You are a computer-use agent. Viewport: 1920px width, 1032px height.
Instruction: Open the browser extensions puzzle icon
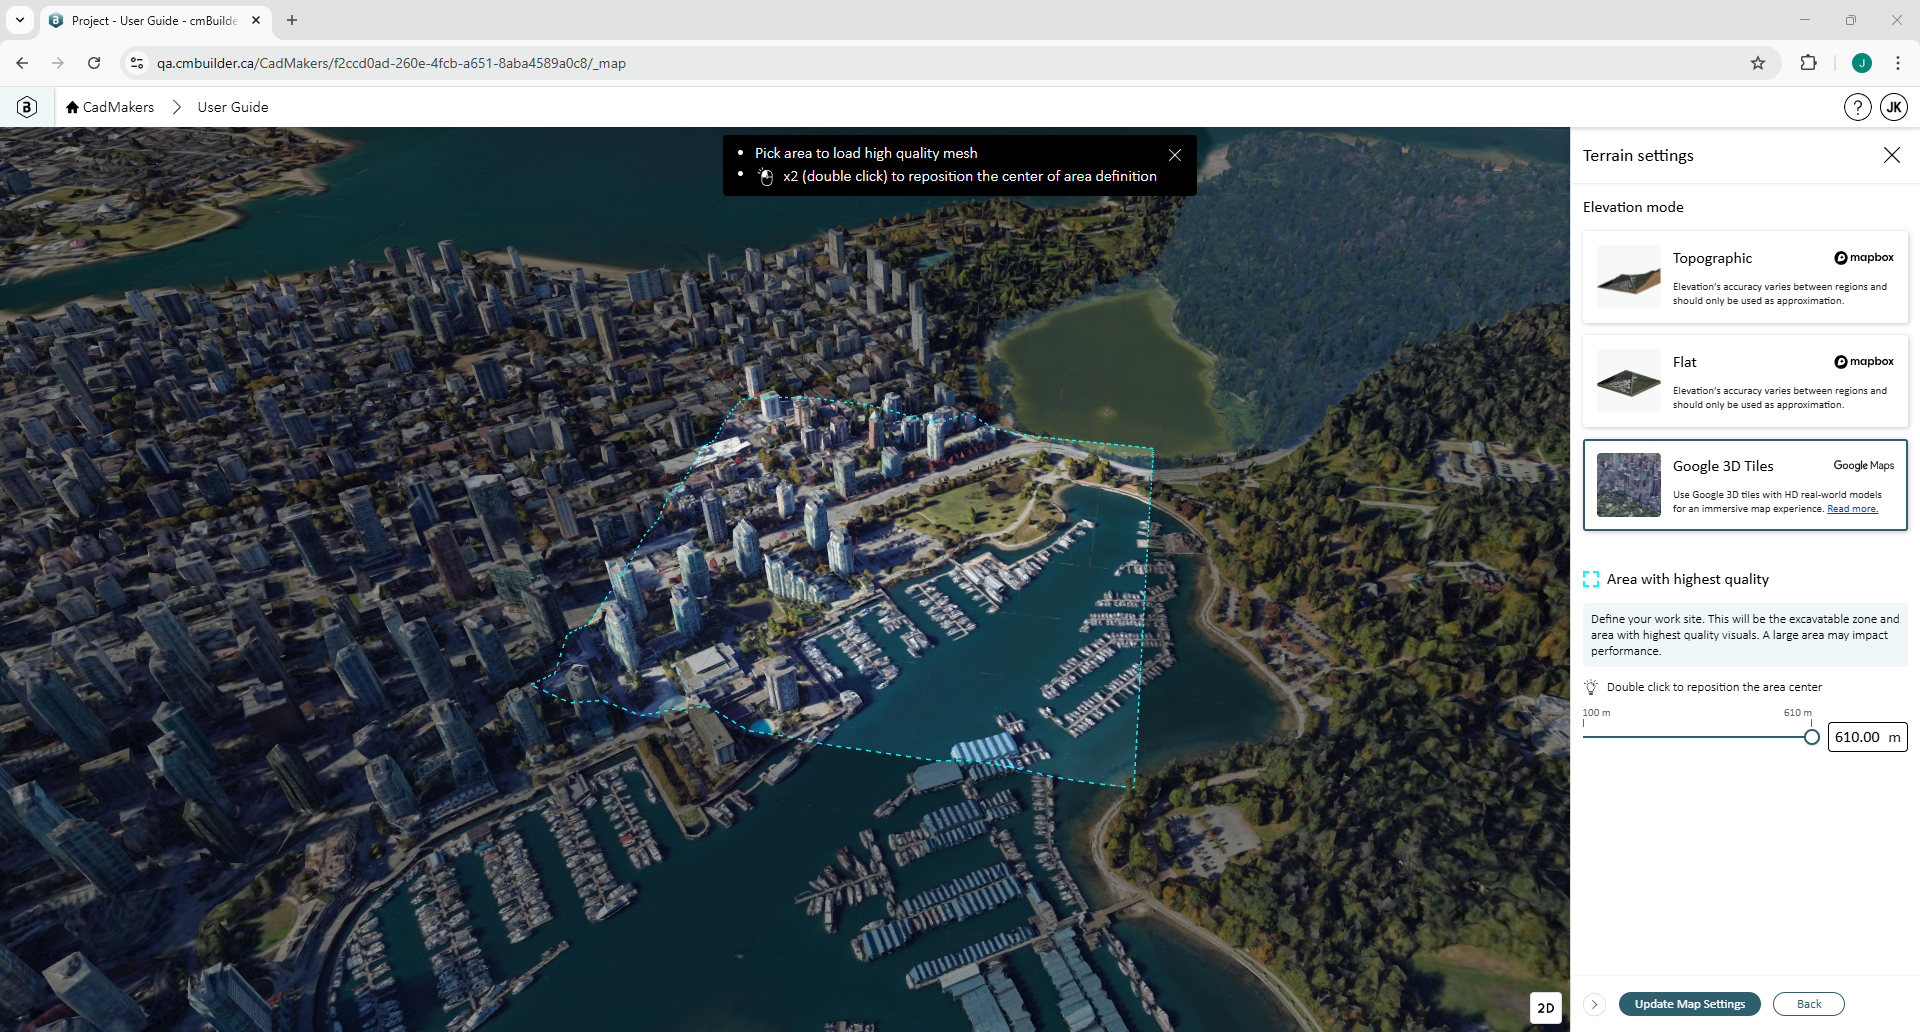click(x=1808, y=63)
